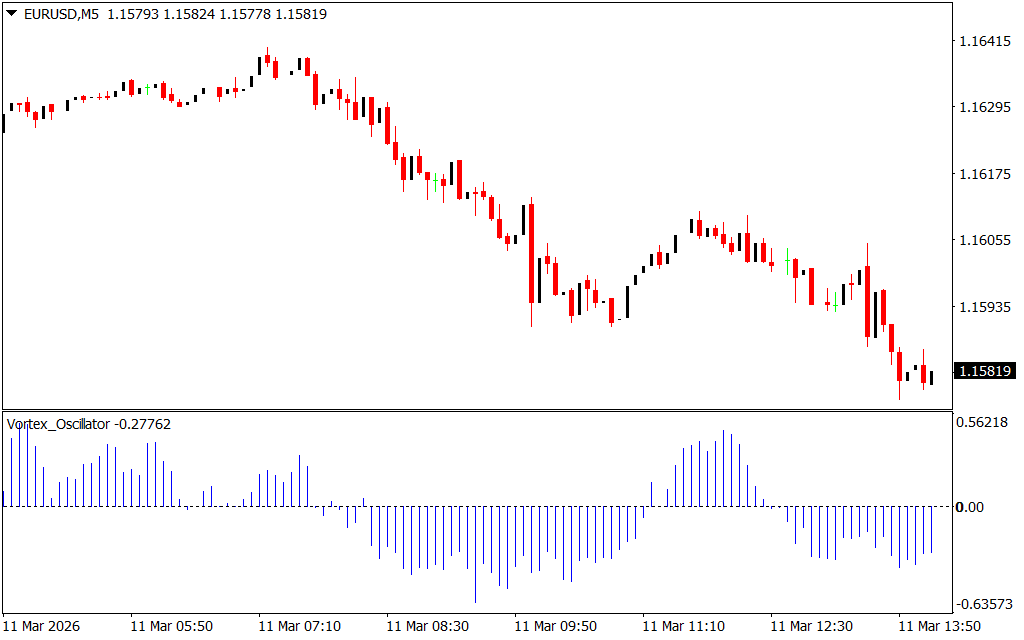Click the 0.00 oscillator zero level label
This screenshot has height=640, width=1024.
pyautogui.click(x=970, y=507)
